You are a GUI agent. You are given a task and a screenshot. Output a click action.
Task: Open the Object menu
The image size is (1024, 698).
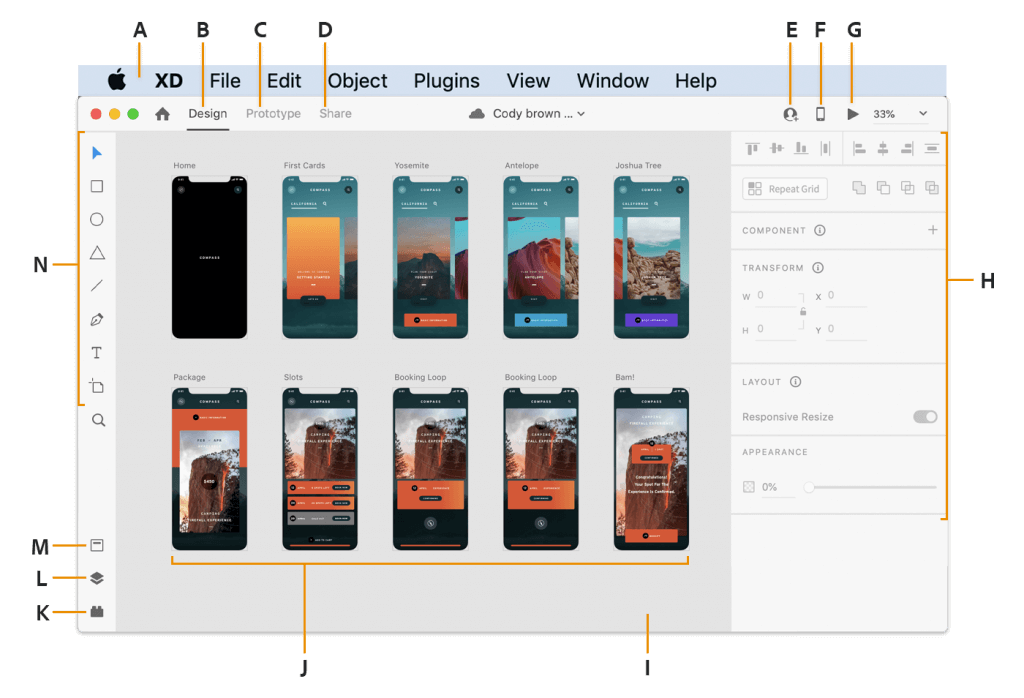(357, 81)
